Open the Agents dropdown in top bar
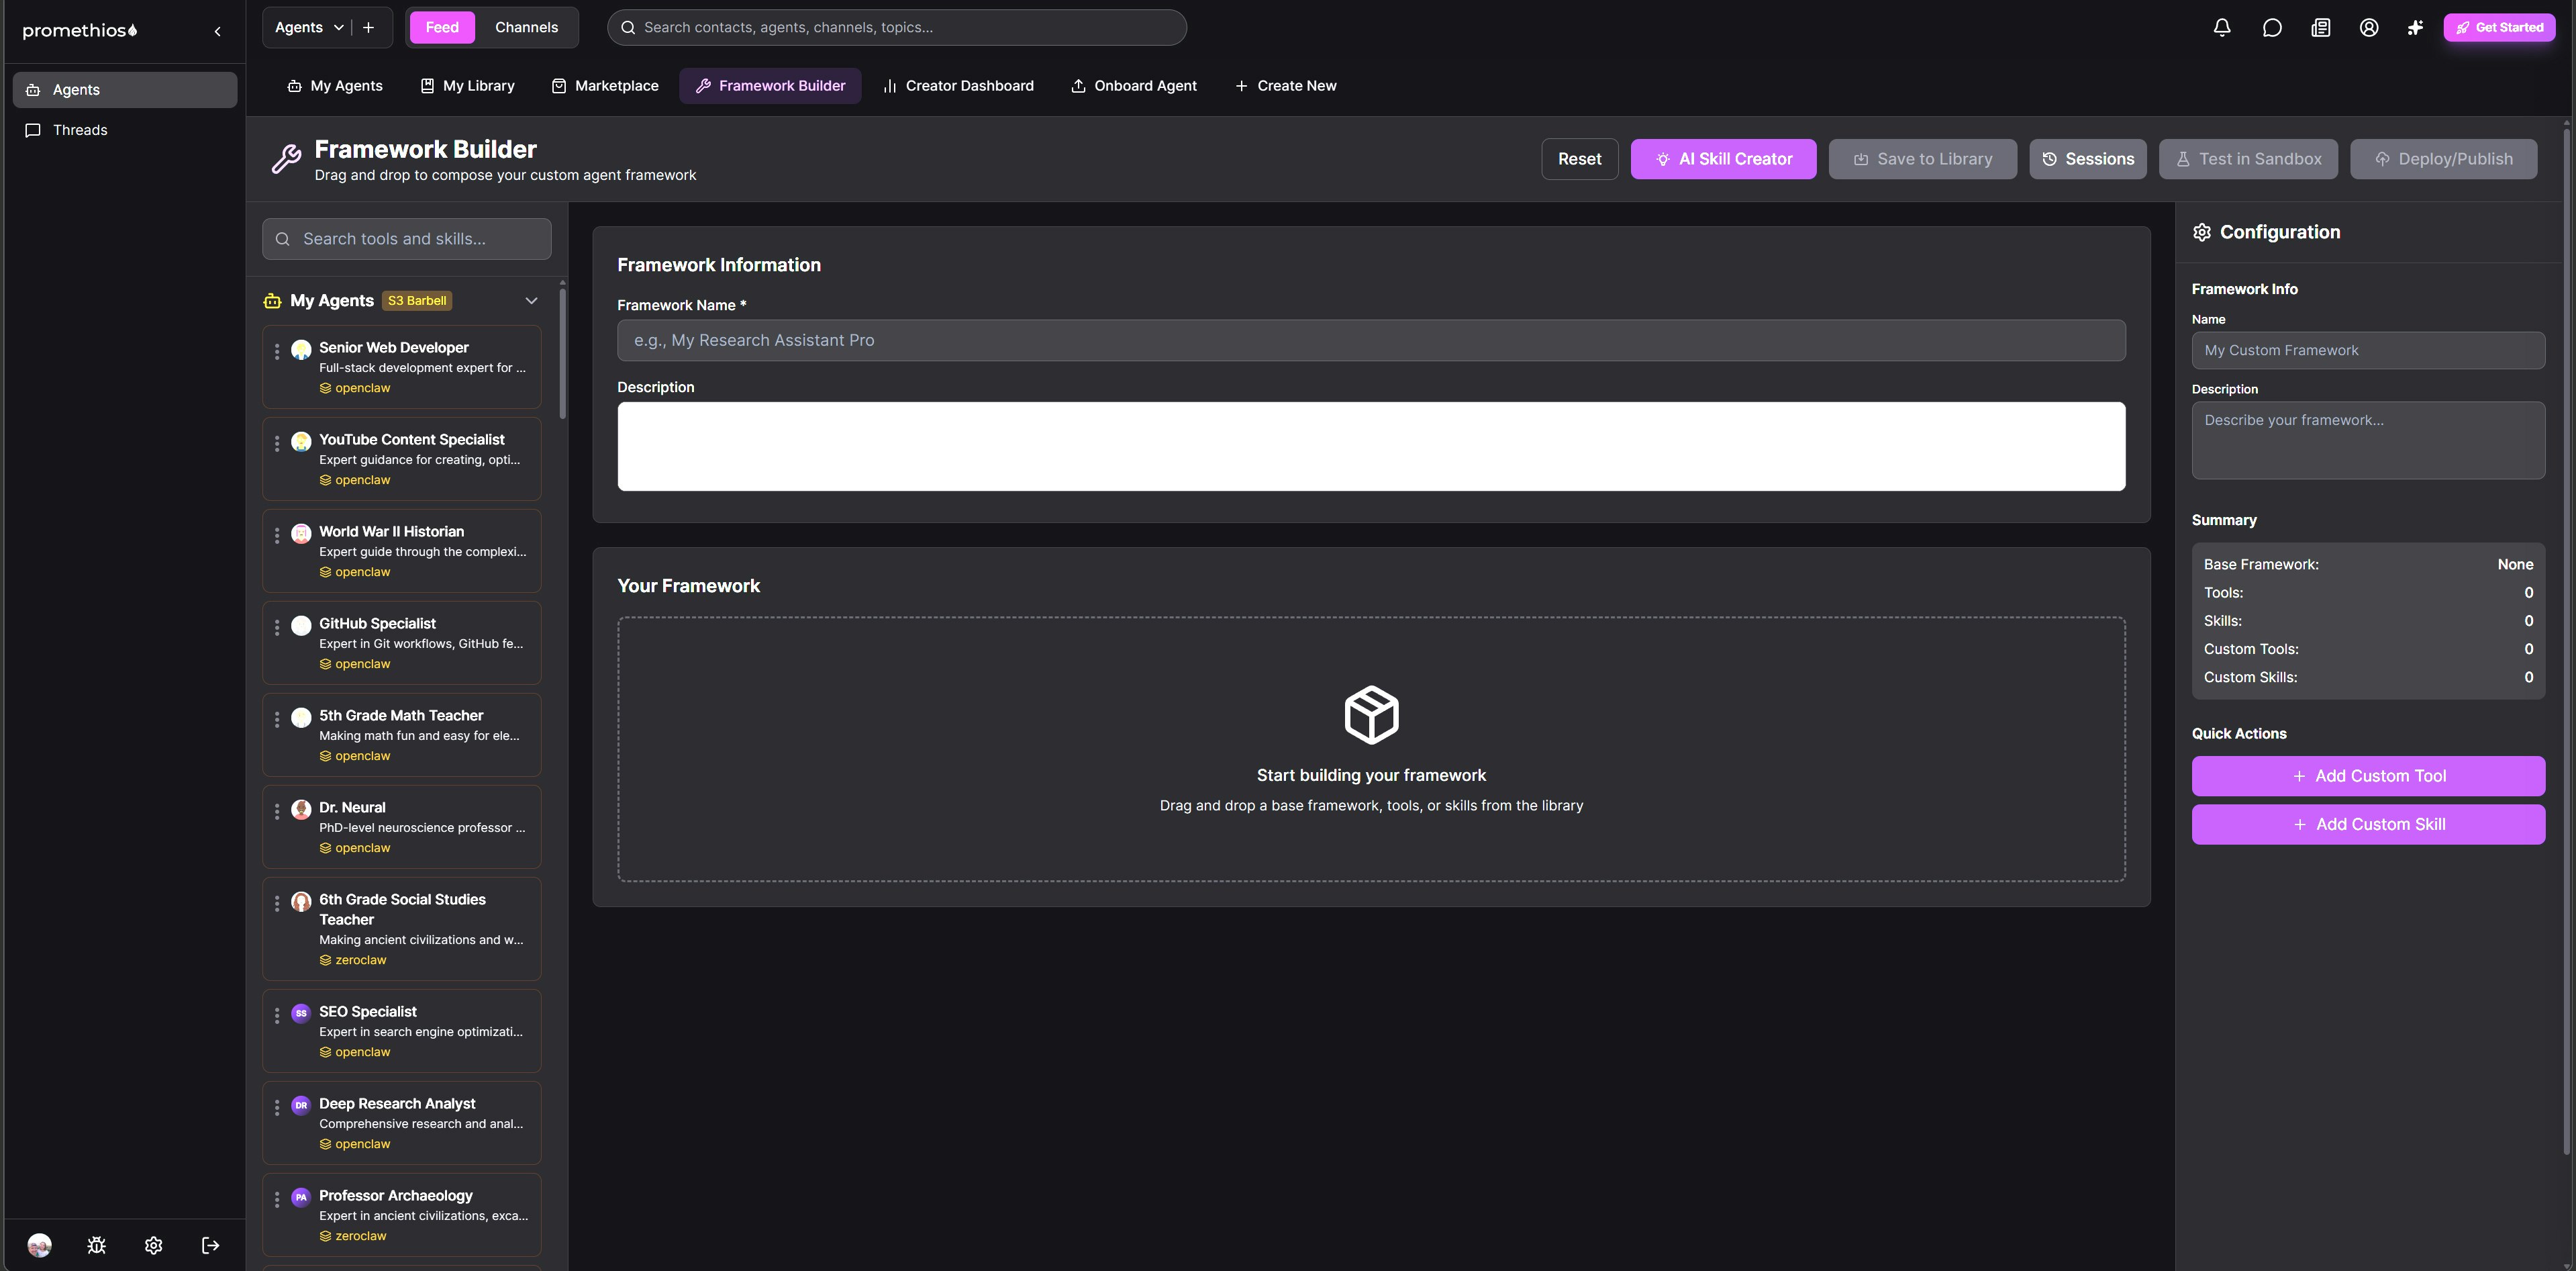The image size is (2576, 1271). (x=309, y=27)
